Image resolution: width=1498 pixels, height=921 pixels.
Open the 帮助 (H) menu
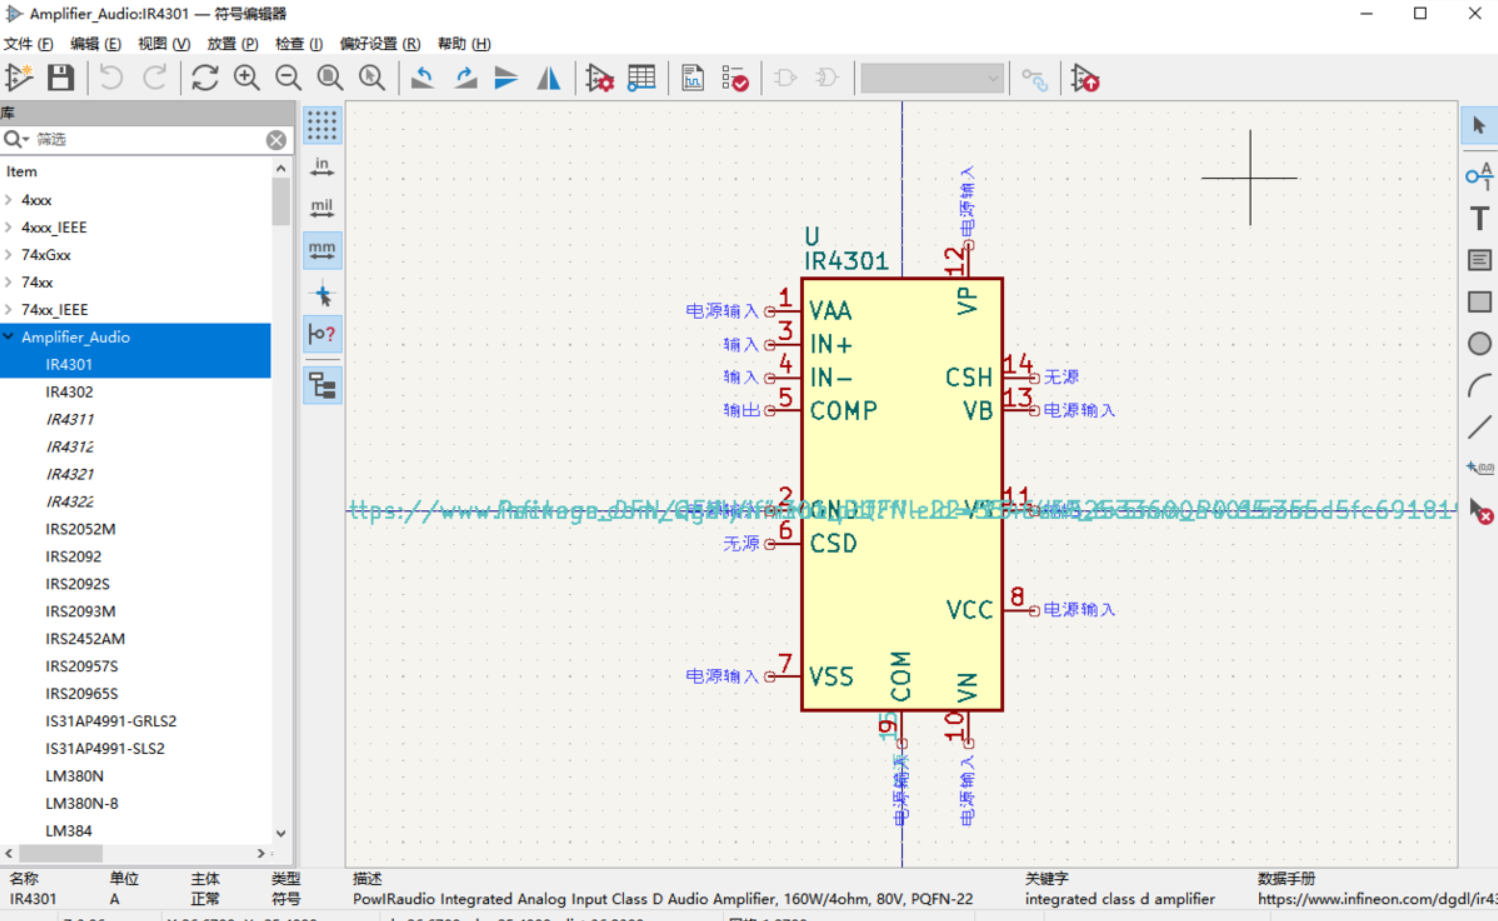tap(464, 44)
